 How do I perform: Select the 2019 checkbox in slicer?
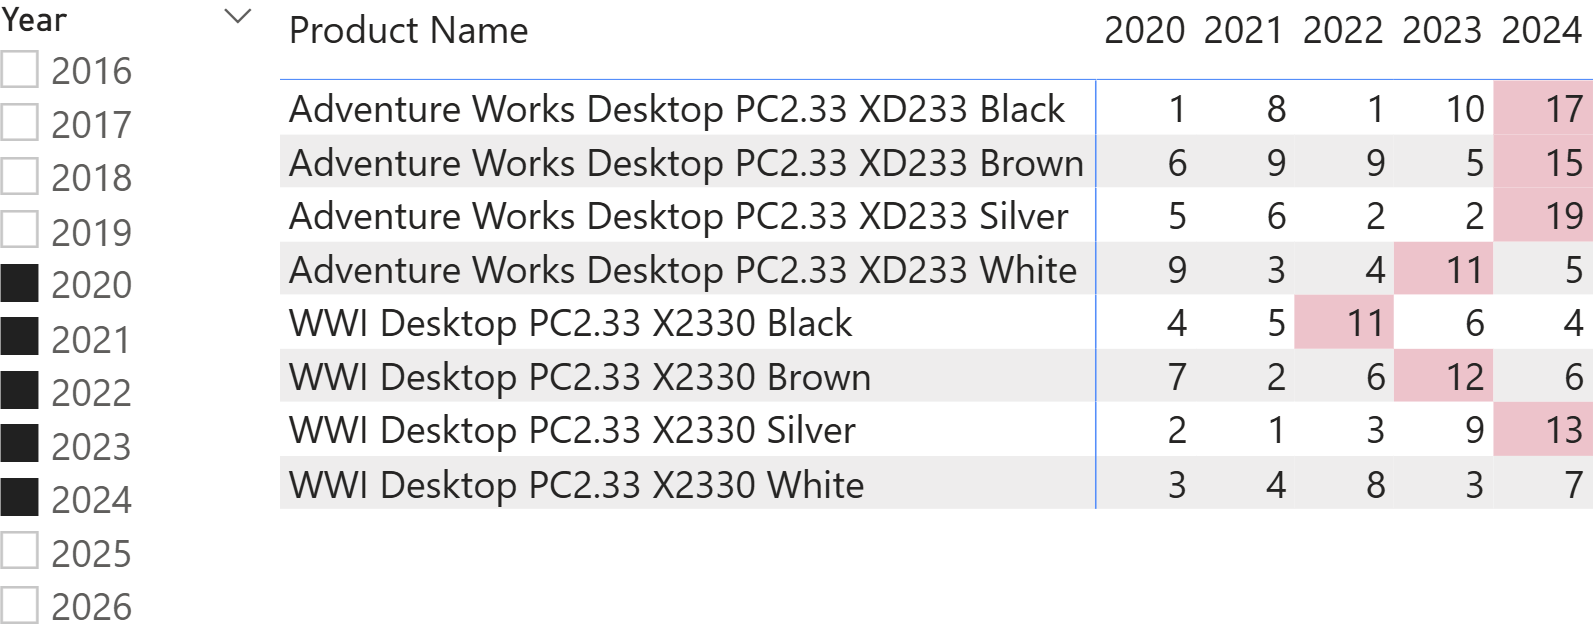click(x=20, y=230)
